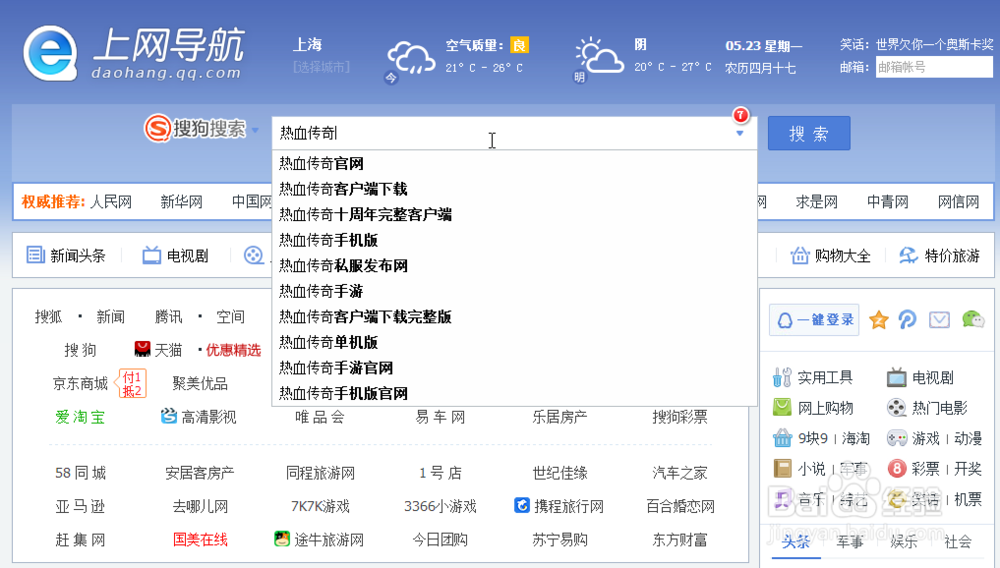Image resolution: width=1000 pixels, height=568 pixels.
Task: Open 网上购物 green bag icon
Action: (782, 407)
